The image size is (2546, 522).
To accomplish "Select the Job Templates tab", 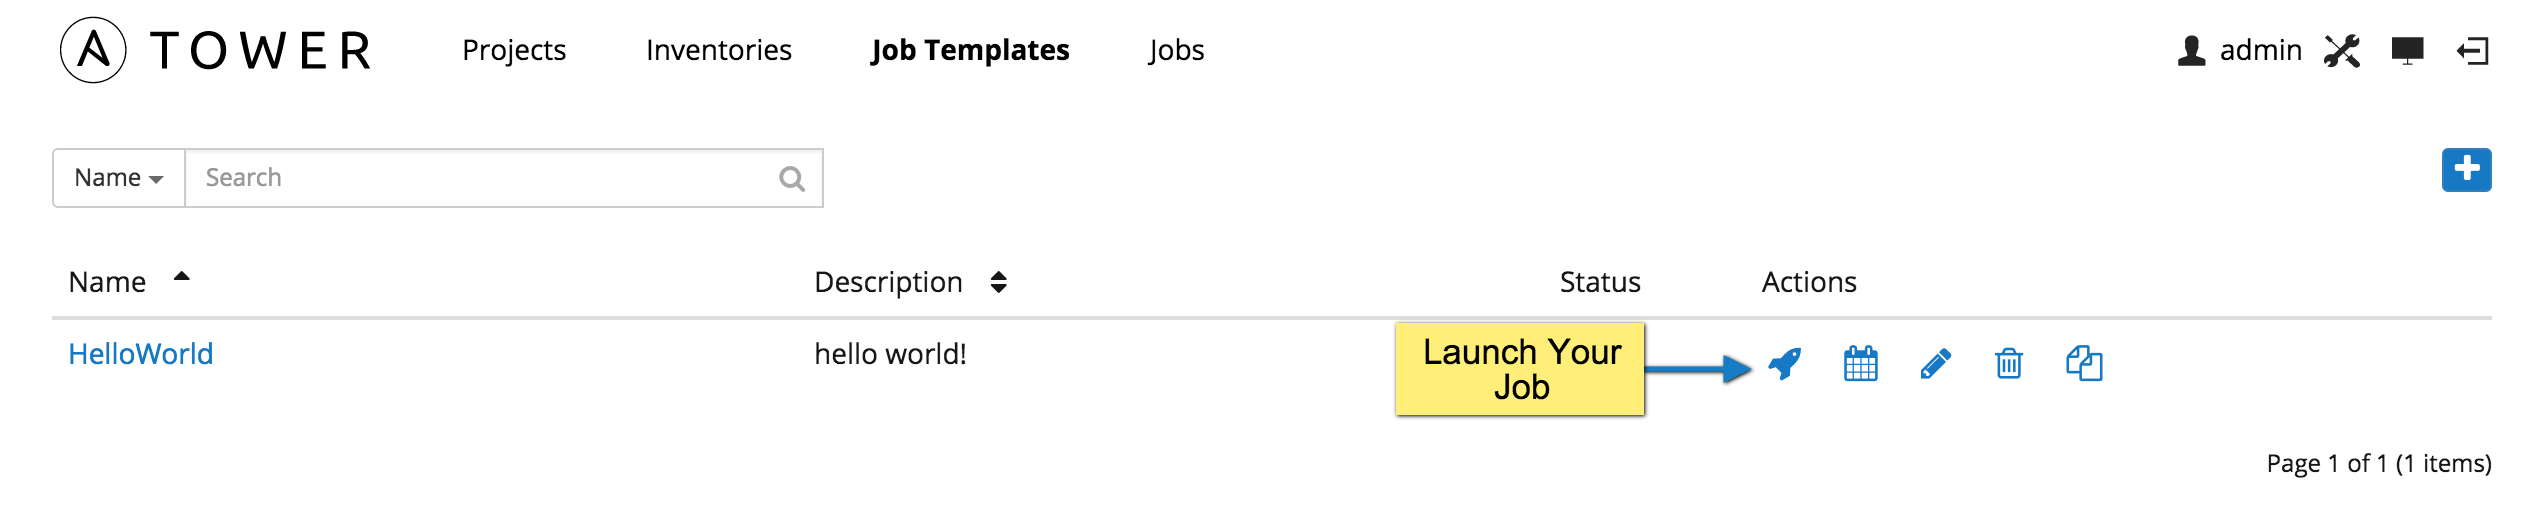I will click(x=970, y=50).
